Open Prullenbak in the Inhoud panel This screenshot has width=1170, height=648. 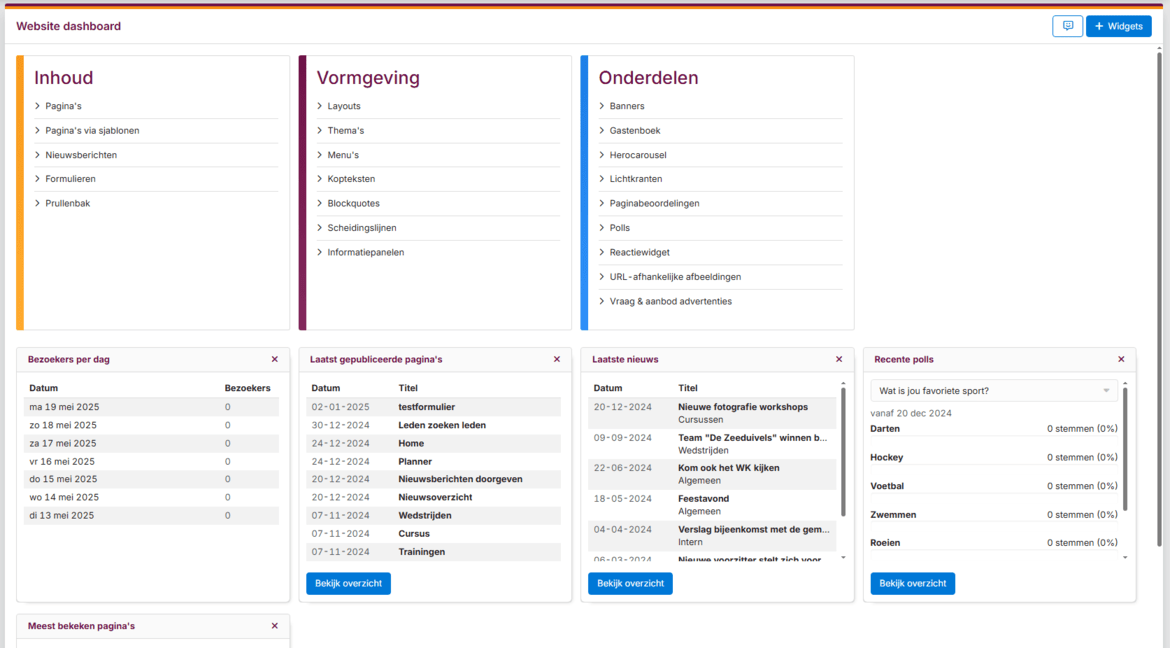click(x=67, y=203)
